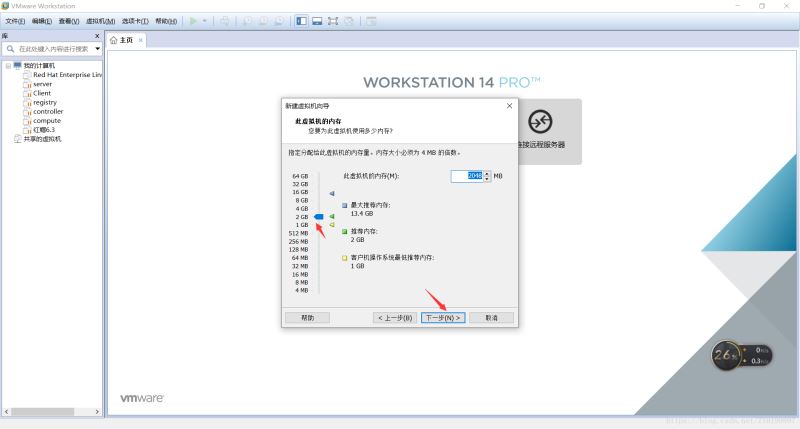Close the 主页 tab
The image size is (800, 429).
(x=140, y=40)
